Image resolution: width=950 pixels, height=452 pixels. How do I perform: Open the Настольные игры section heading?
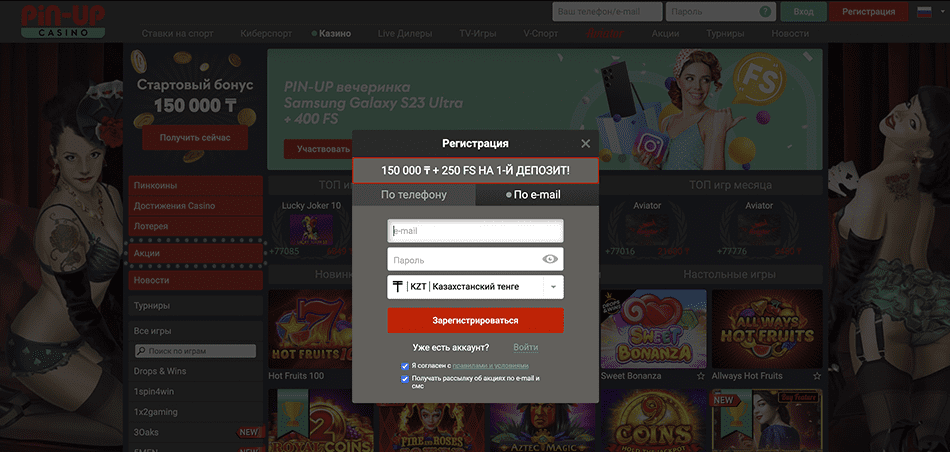tap(729, 274)
